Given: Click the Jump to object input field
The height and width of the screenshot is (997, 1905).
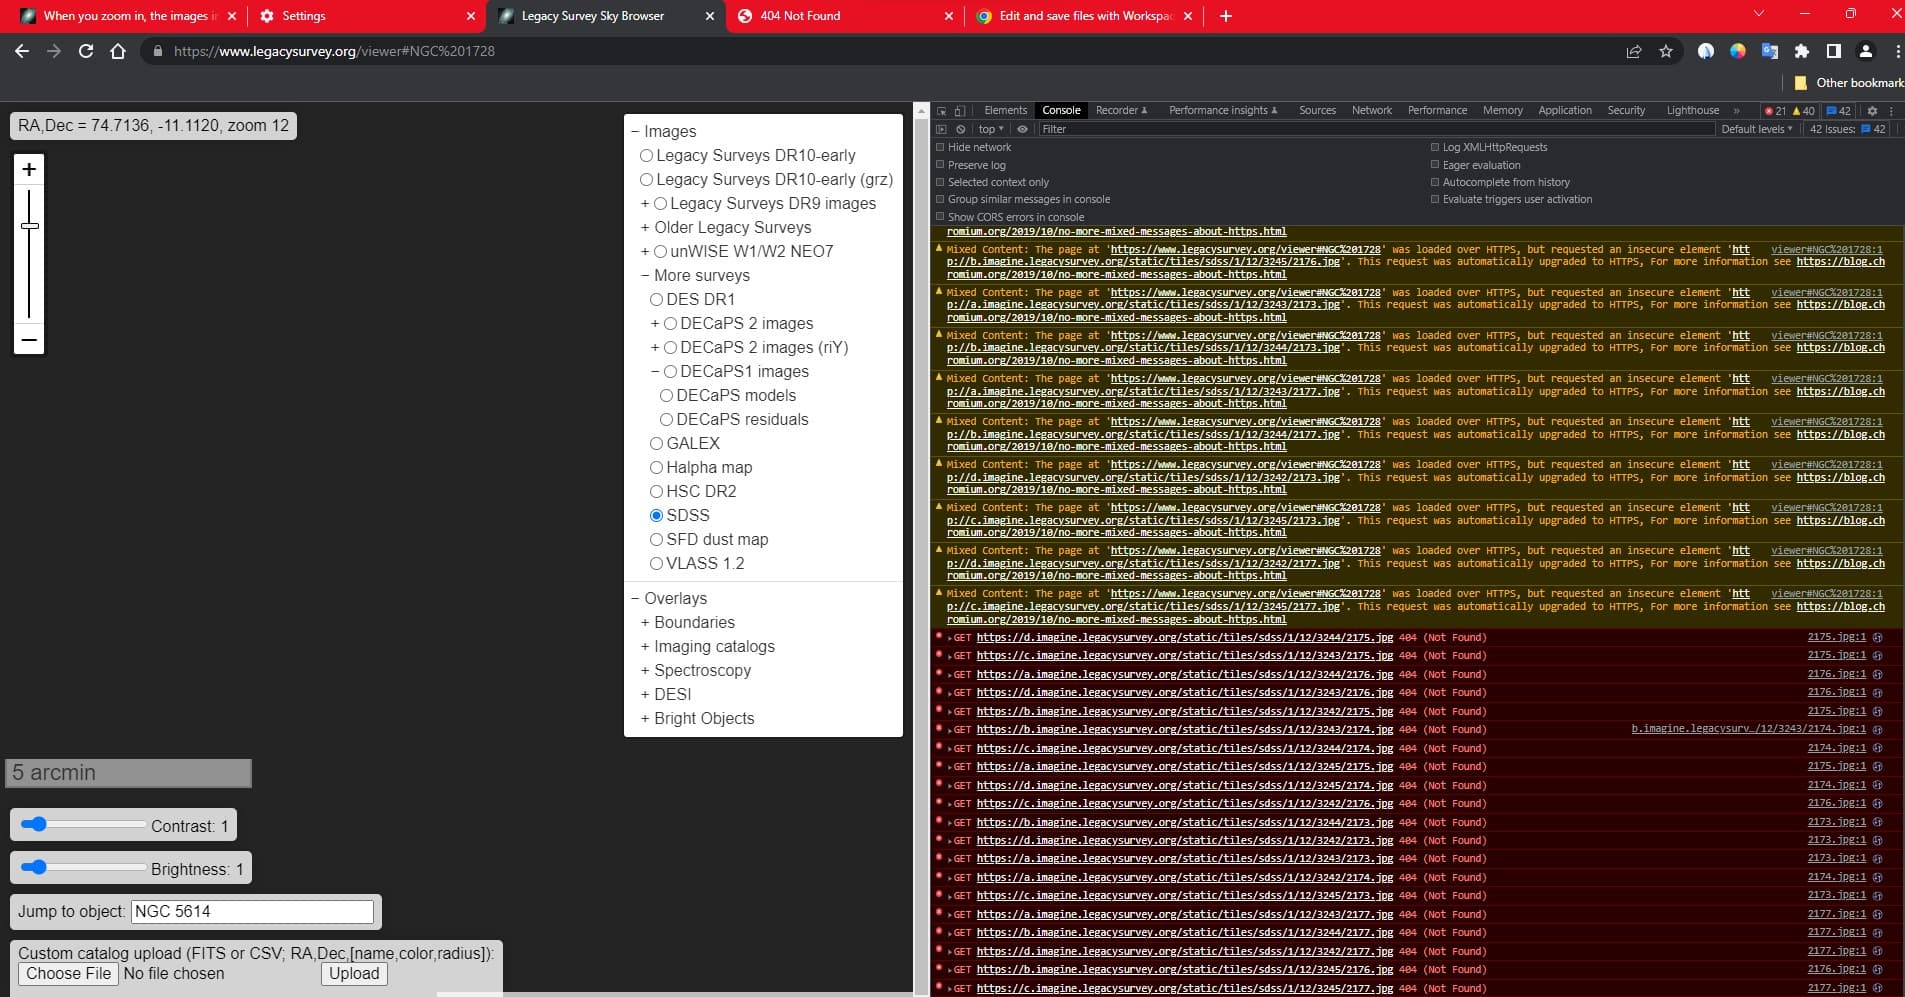Looking at the screenshot, I should tap(252, 911).
